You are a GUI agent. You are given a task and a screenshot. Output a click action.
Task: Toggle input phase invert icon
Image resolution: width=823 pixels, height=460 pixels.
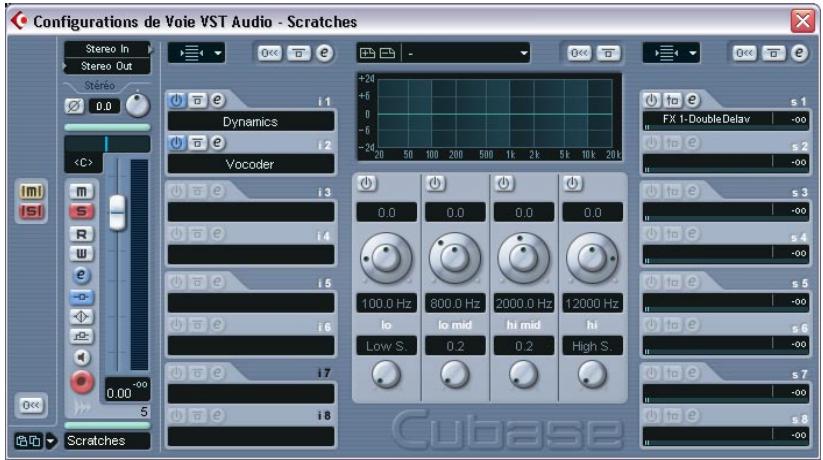73,107
